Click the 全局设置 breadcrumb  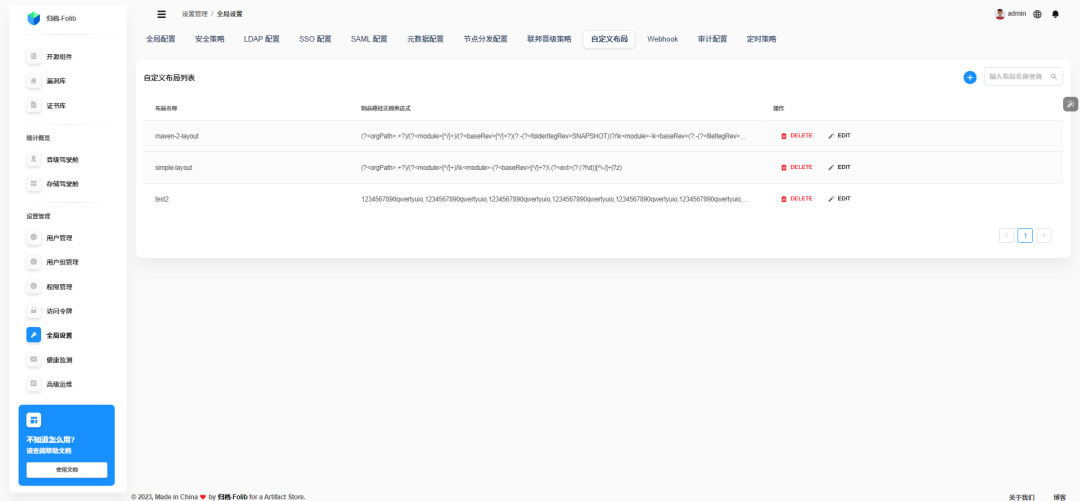tap(229, 14)
